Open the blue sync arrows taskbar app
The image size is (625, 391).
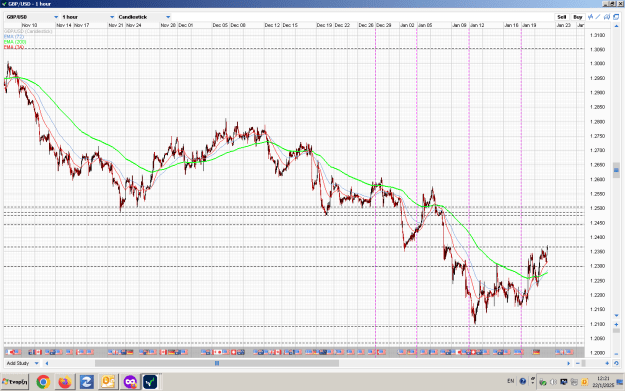[86, 382]
